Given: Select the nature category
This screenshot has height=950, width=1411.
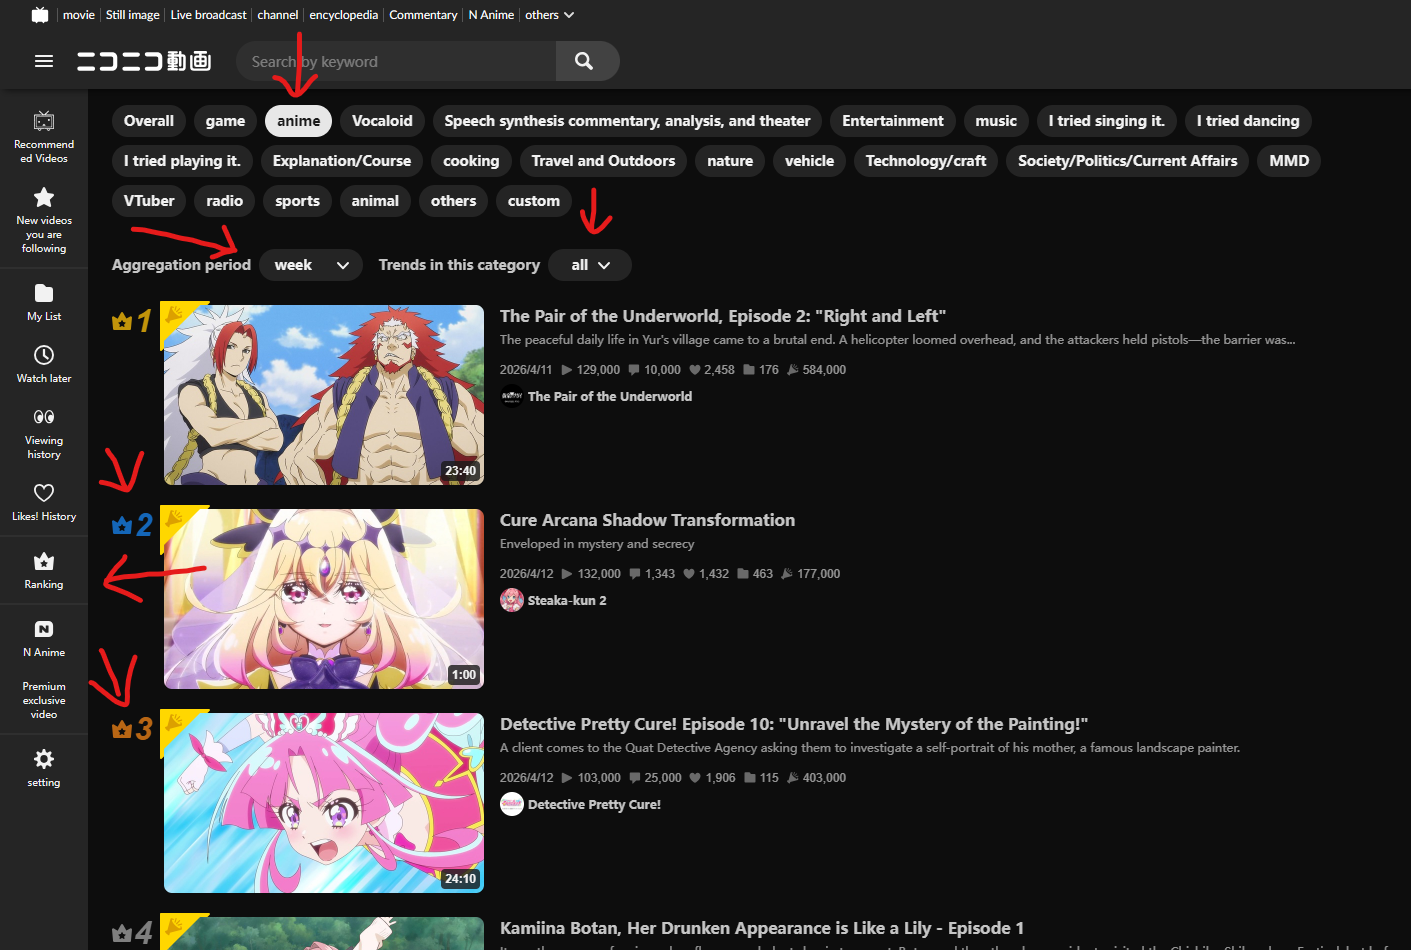Looking at the screenshot, I should 730,161.
